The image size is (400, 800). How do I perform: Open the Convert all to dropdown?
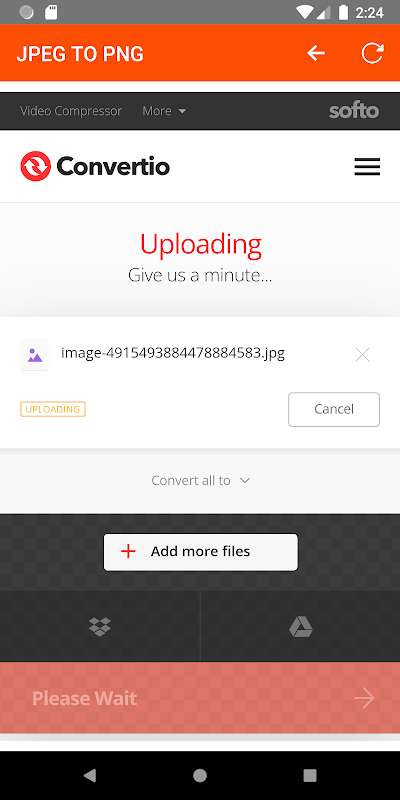(201, 481)
